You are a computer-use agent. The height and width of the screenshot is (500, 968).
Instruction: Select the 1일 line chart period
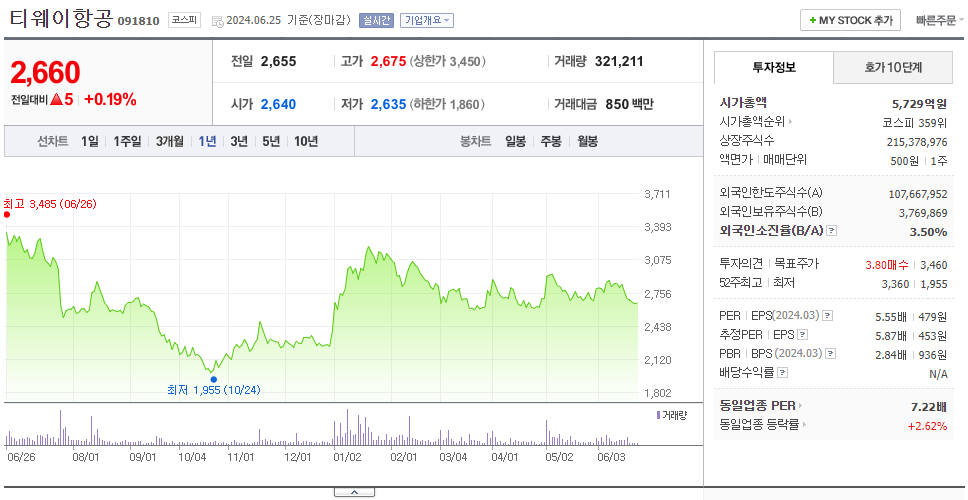(x=90, y=142)
